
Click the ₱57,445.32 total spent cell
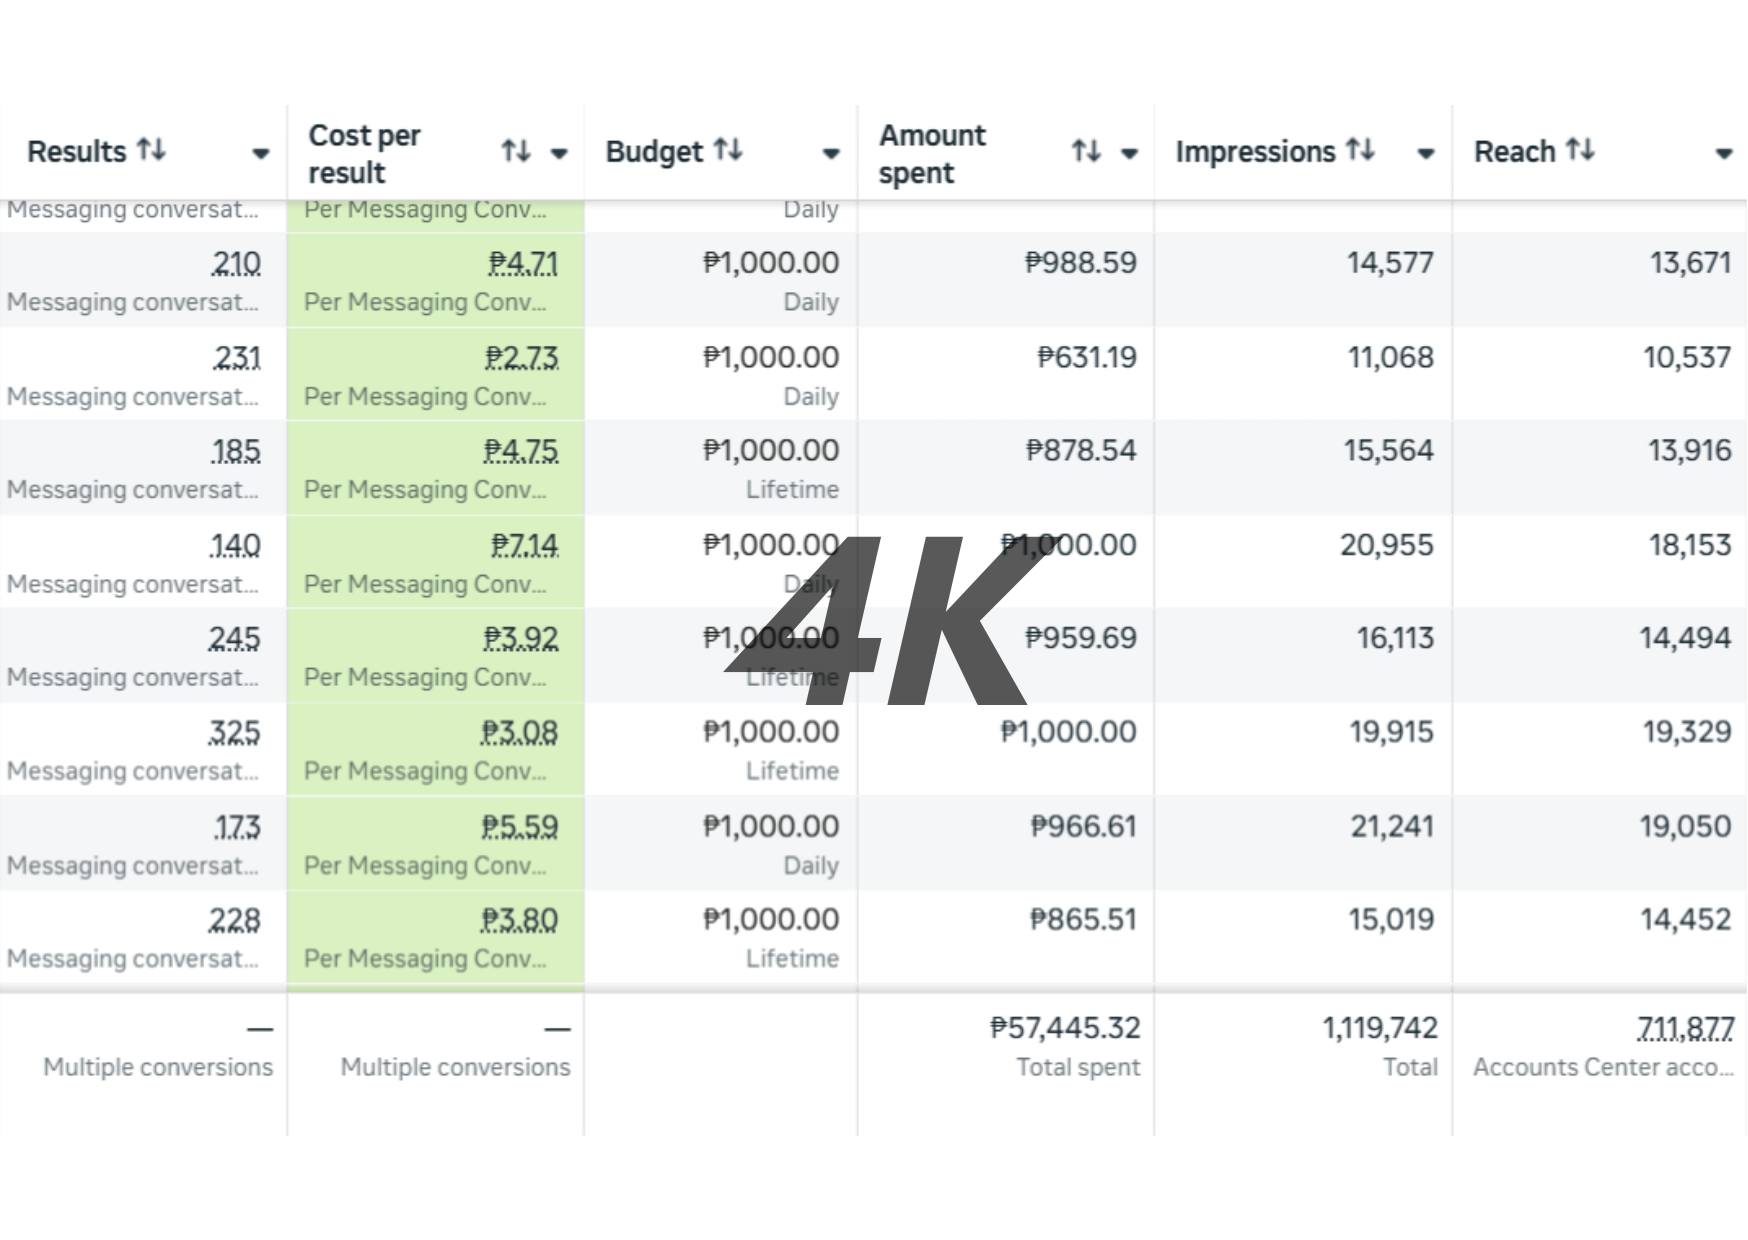[x=1064, y=1027]
